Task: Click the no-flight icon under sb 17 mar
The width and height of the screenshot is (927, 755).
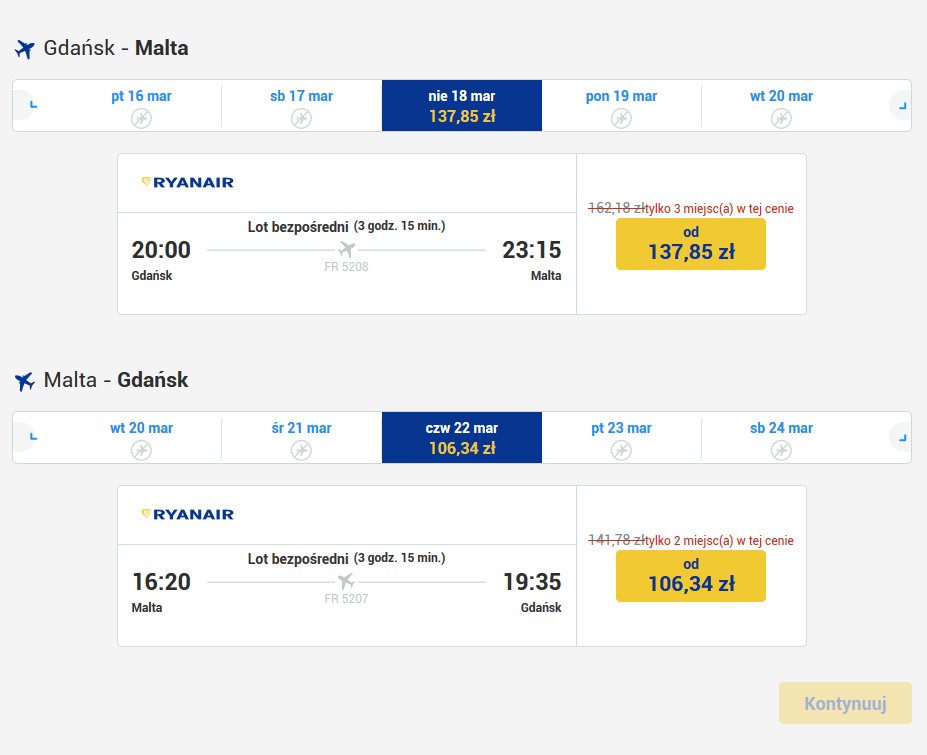Action: point(302,118)
